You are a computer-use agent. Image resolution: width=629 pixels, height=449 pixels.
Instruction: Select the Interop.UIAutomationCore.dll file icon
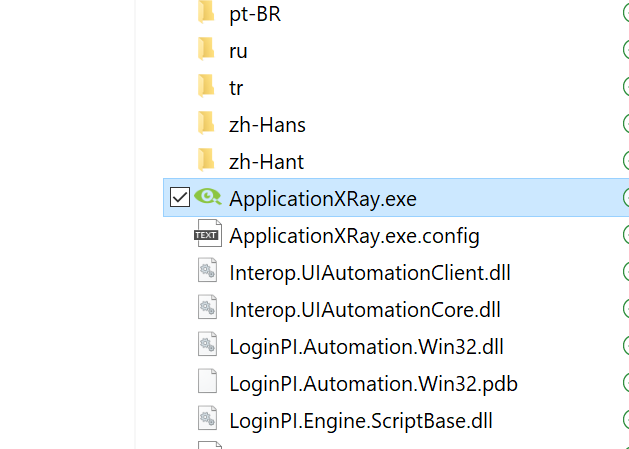(207, 307)
